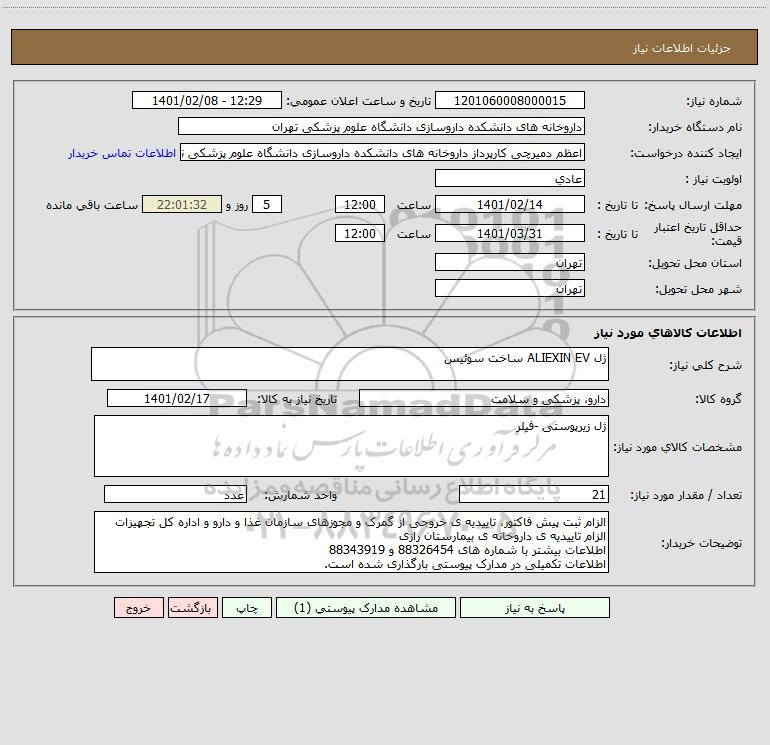Image resolution: width=770 pixels, height=745 pixels.
Task: Click the جزئیات اطلاعات نیاز header title
Action: click(x=682, y=48)
